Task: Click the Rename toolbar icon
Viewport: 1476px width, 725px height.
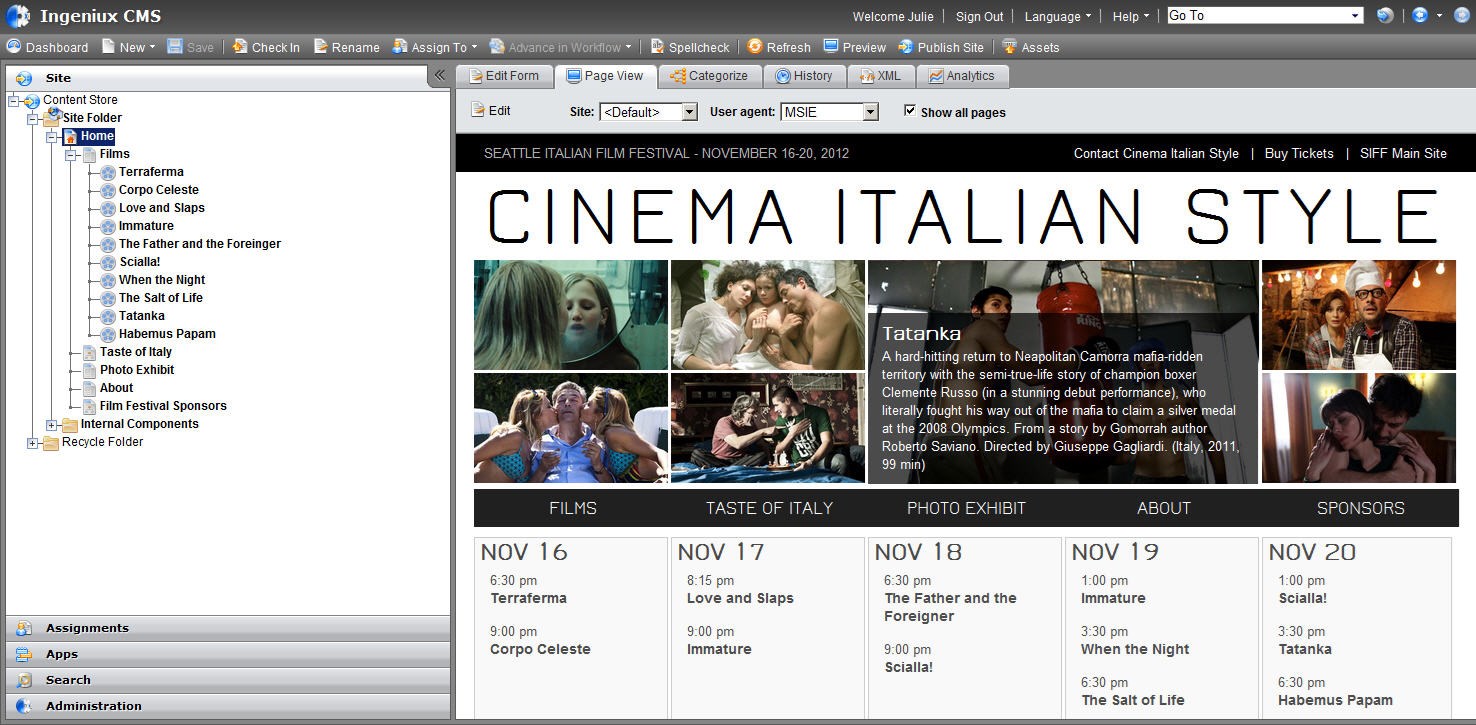Action: (321, 46)
